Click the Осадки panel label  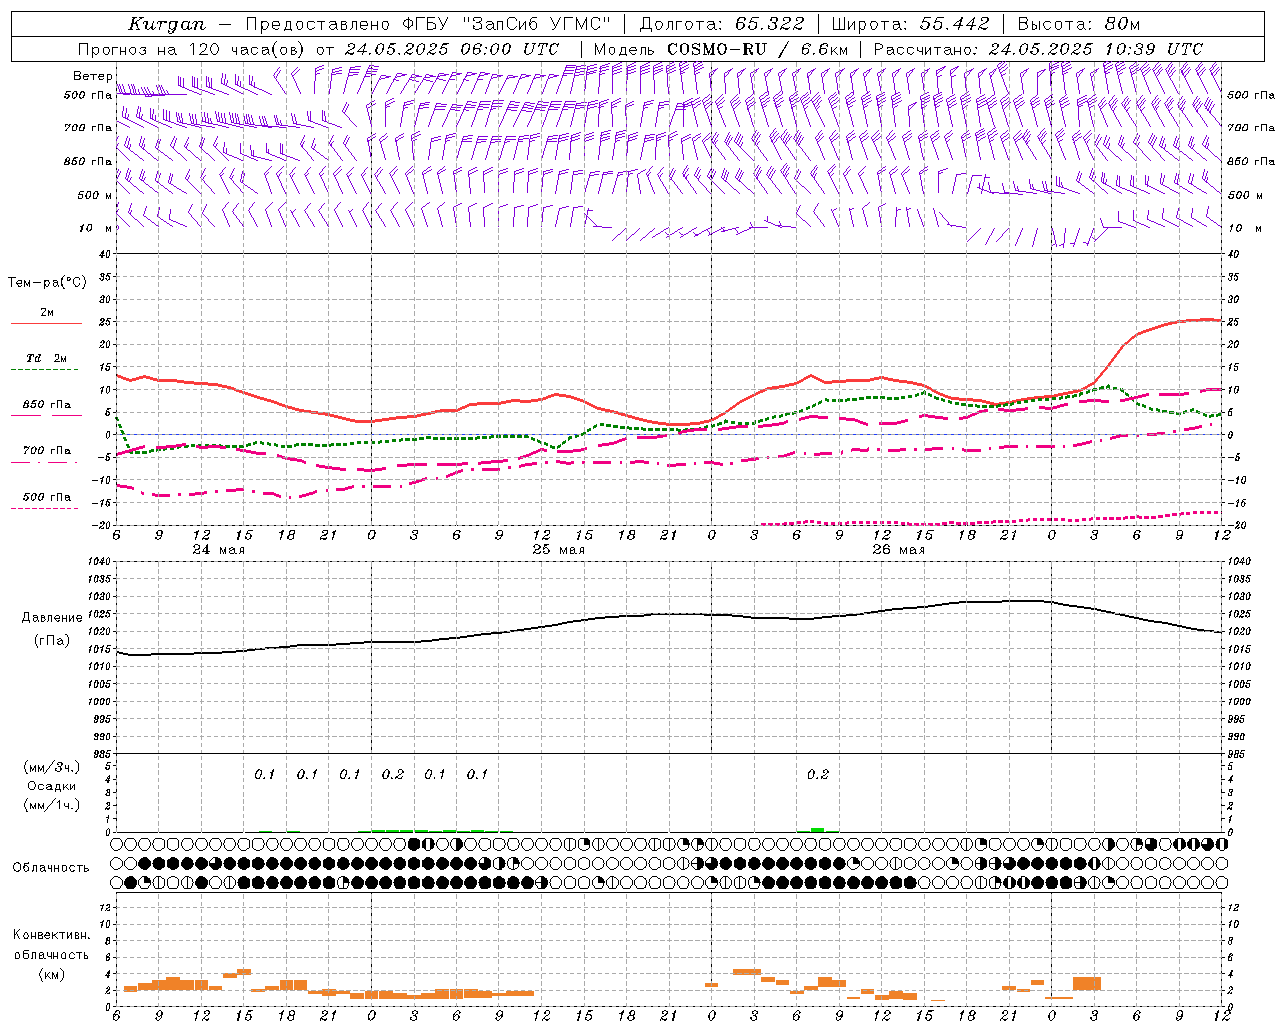(x=51, y=786)
